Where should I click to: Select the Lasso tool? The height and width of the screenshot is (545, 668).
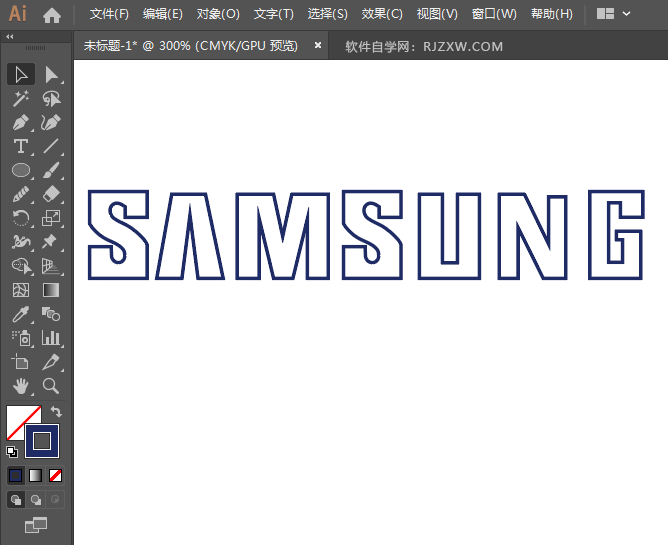[x=51, y=98]
